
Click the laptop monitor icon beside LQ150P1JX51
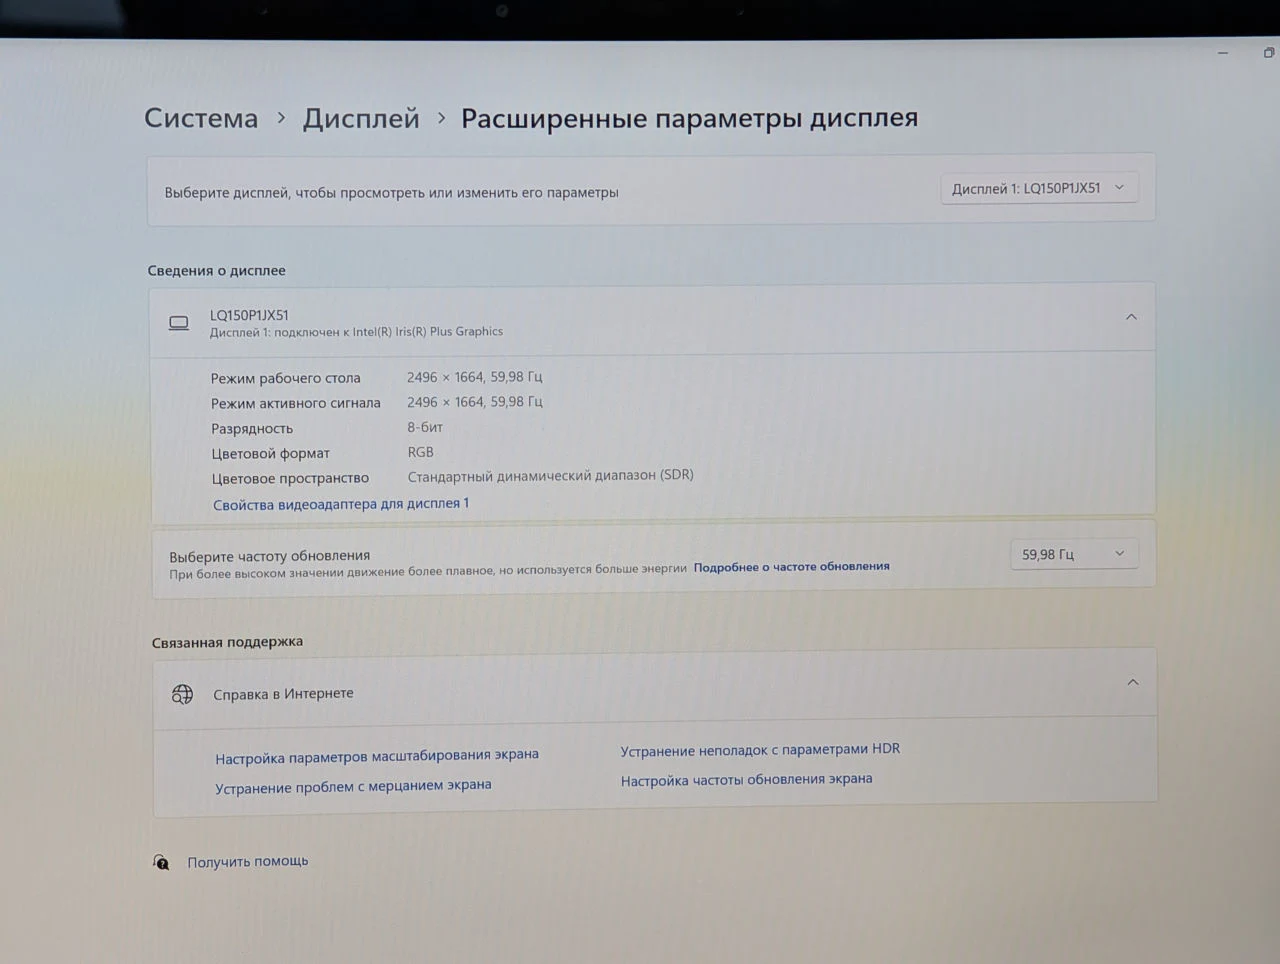pos(179,323)
